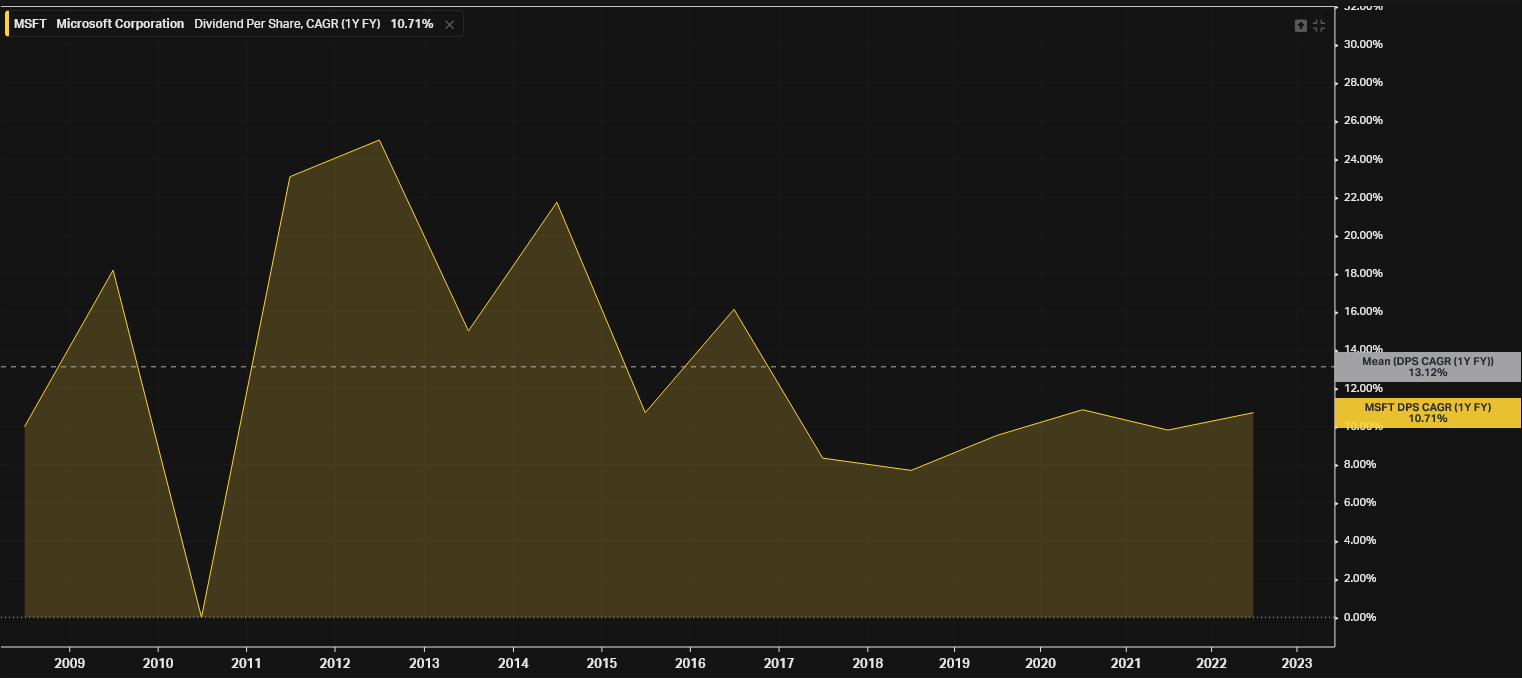The width and height of the screenshot is (1522, 678).
Task: Click the Microsoft Corporation name in legend
Action: click(120, 23)
